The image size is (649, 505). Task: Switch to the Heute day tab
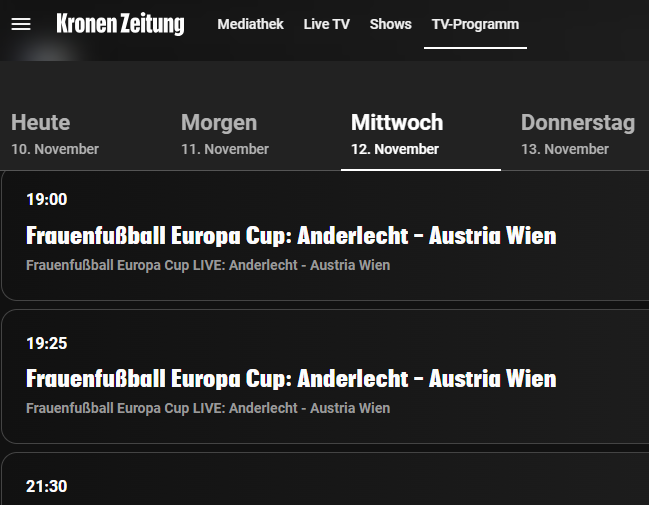pos(41,123)
